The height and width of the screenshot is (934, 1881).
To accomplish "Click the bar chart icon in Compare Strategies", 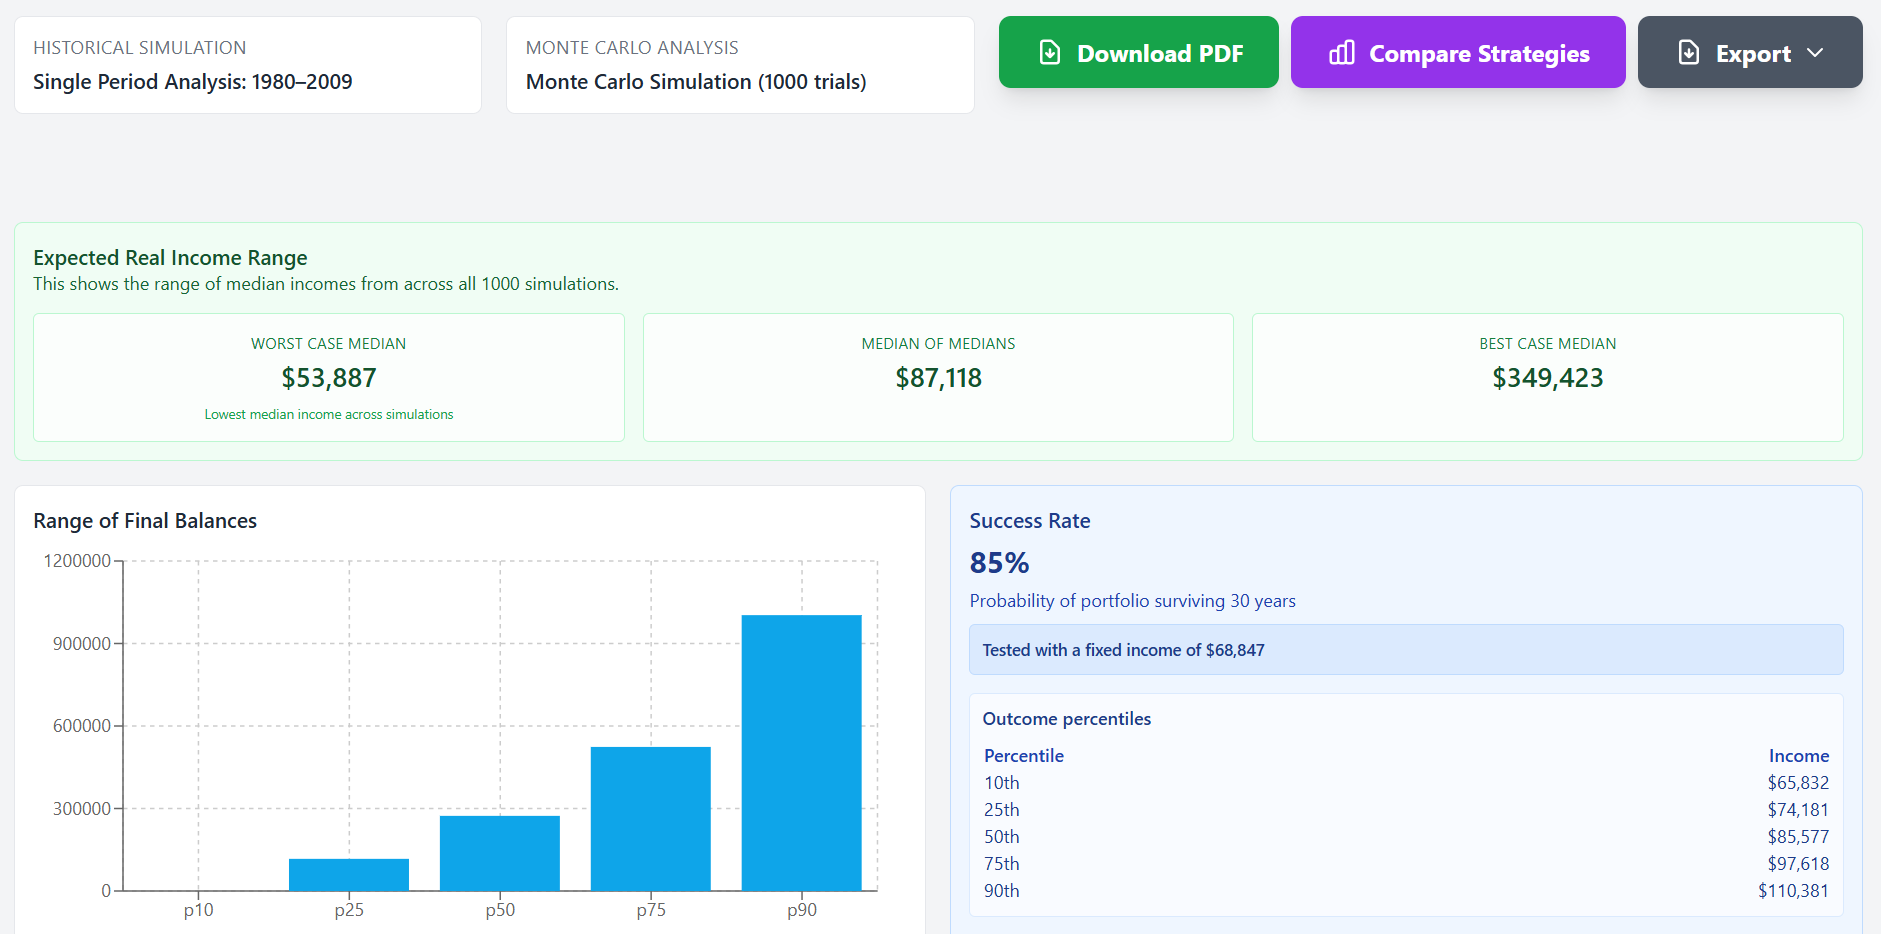I will point(1341,53).
